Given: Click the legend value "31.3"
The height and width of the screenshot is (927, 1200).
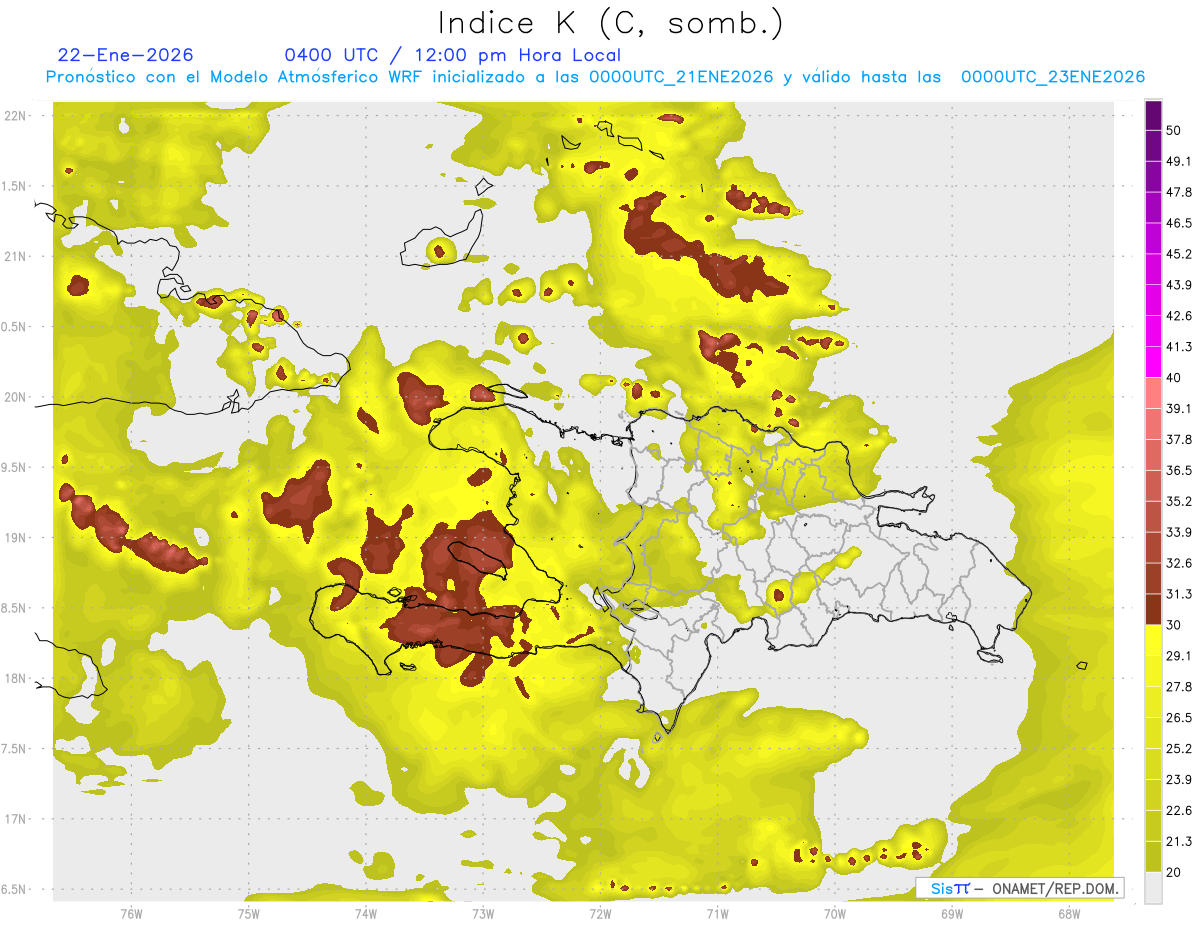Looking at the screenshot, I should pyautogui.click(x=1179, y=594).
